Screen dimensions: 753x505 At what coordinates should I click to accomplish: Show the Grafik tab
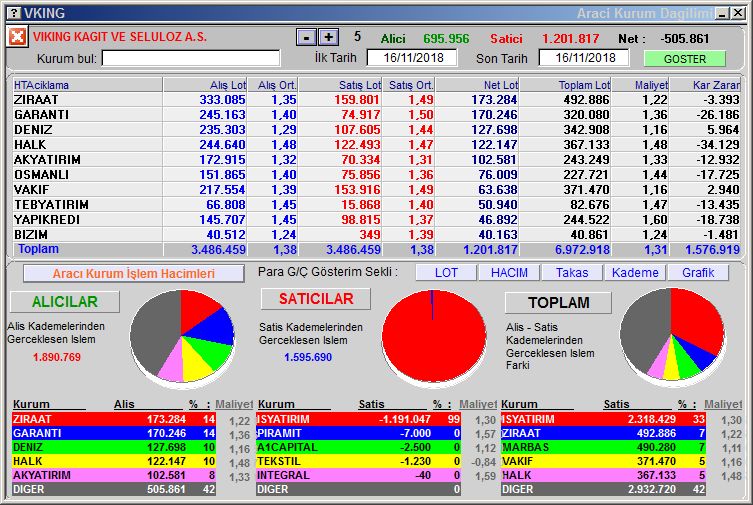click(x=698, y=273)
